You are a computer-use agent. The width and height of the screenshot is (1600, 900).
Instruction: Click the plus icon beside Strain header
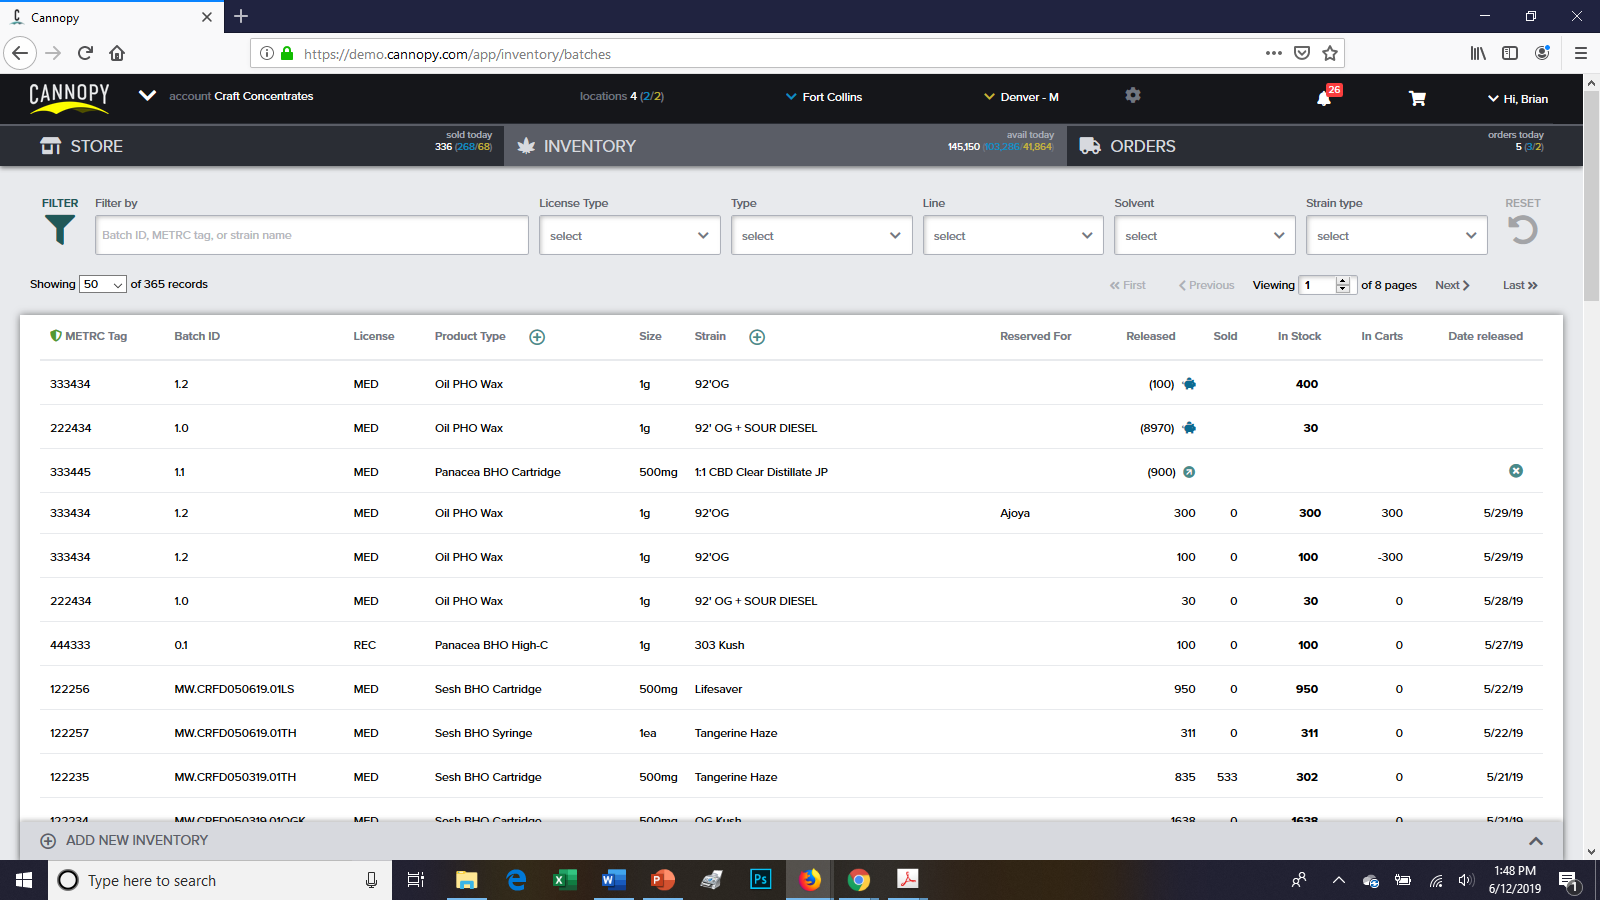click(757, 337)
